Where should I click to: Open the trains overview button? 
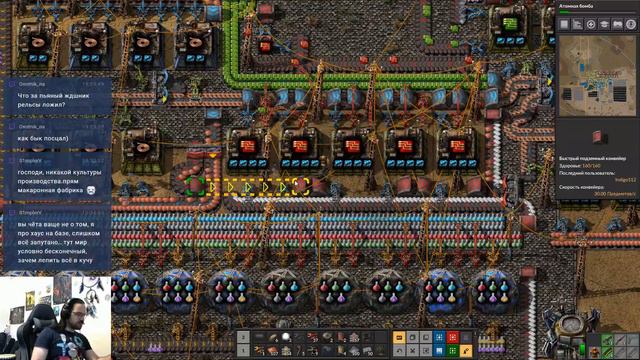pos(618,24)
